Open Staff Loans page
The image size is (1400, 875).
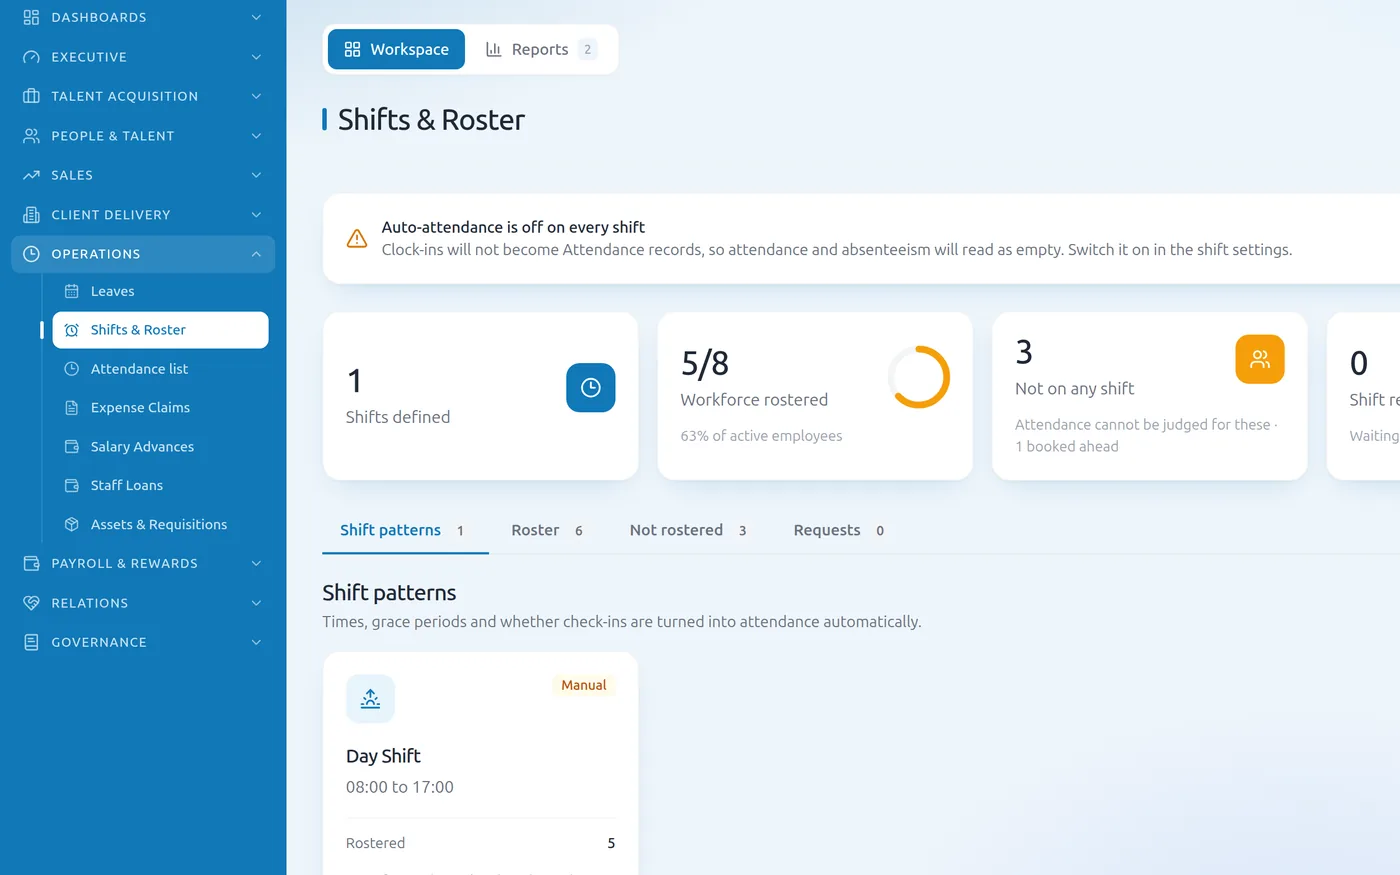pos(160,486)
